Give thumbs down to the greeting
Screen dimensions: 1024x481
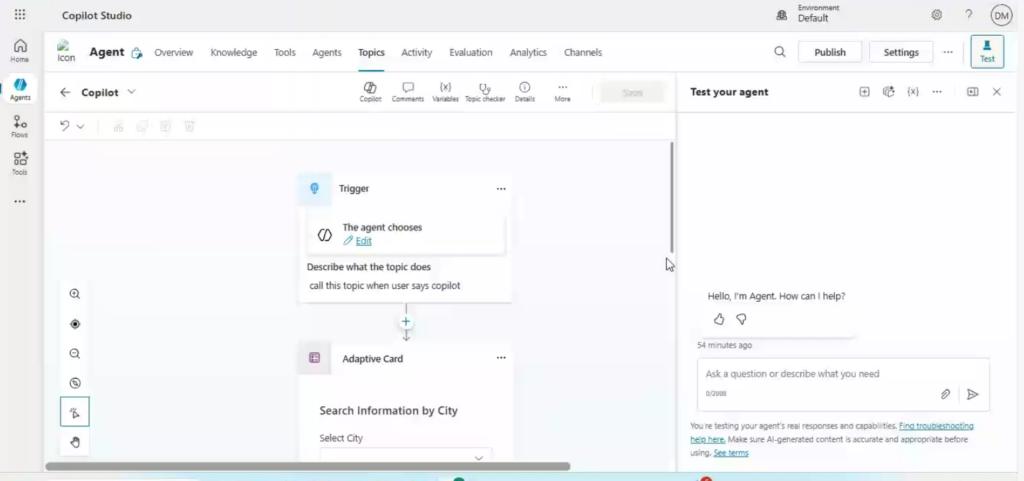[741, 319]
